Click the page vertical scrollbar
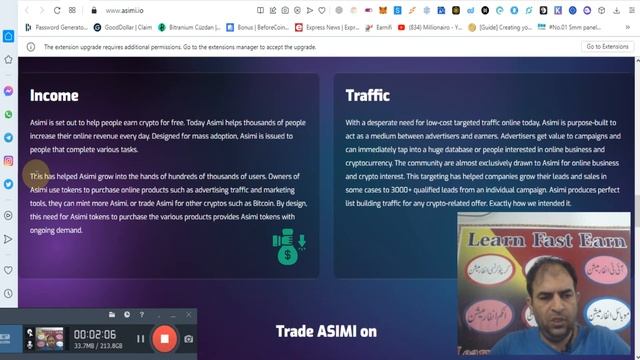The height and width of the screenshot is (360, 640). [x=637, y=208]
